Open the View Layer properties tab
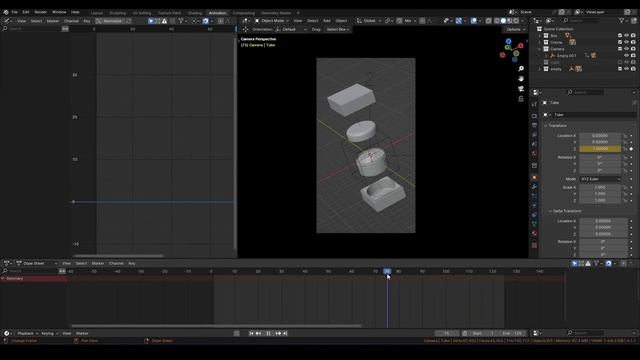This screenshot has height=360, width=640. pyautogui.click(x=534, y=135)
